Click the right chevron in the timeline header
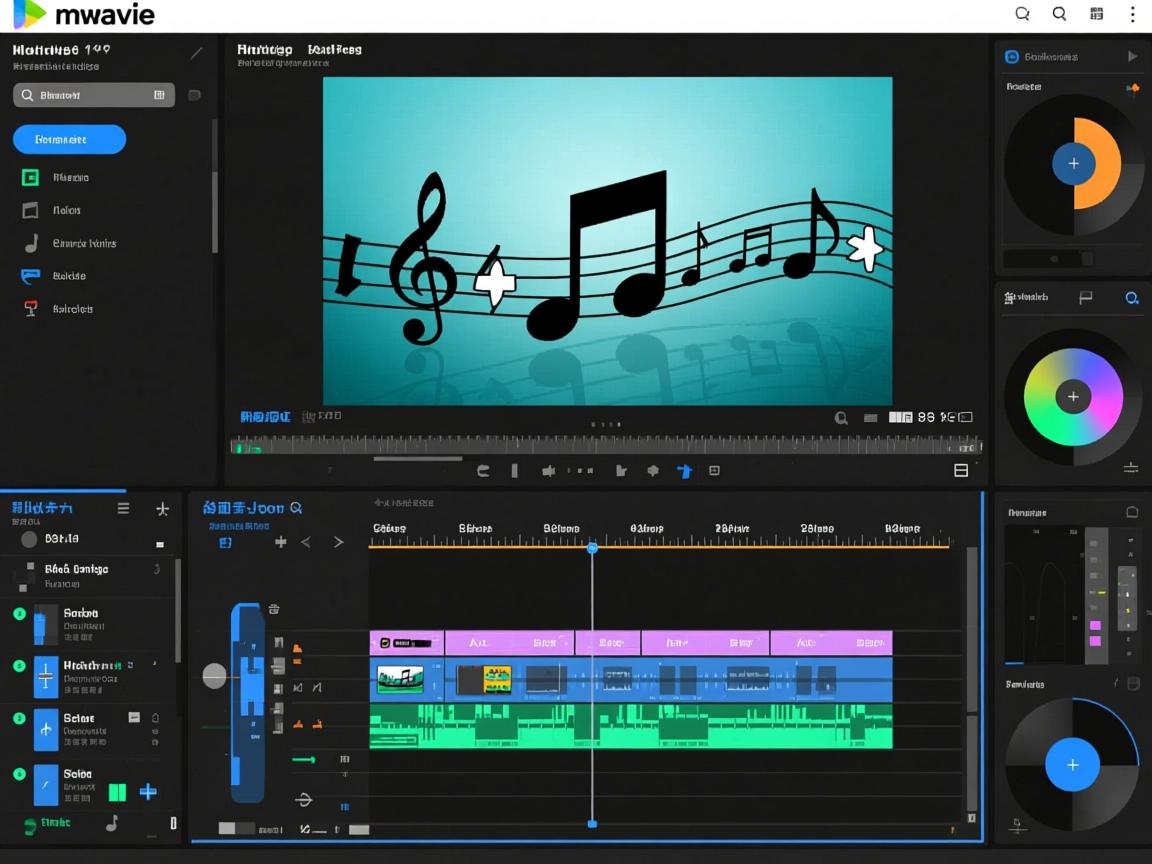This screenshot has height=864, width=1152. tap(338, 542)
